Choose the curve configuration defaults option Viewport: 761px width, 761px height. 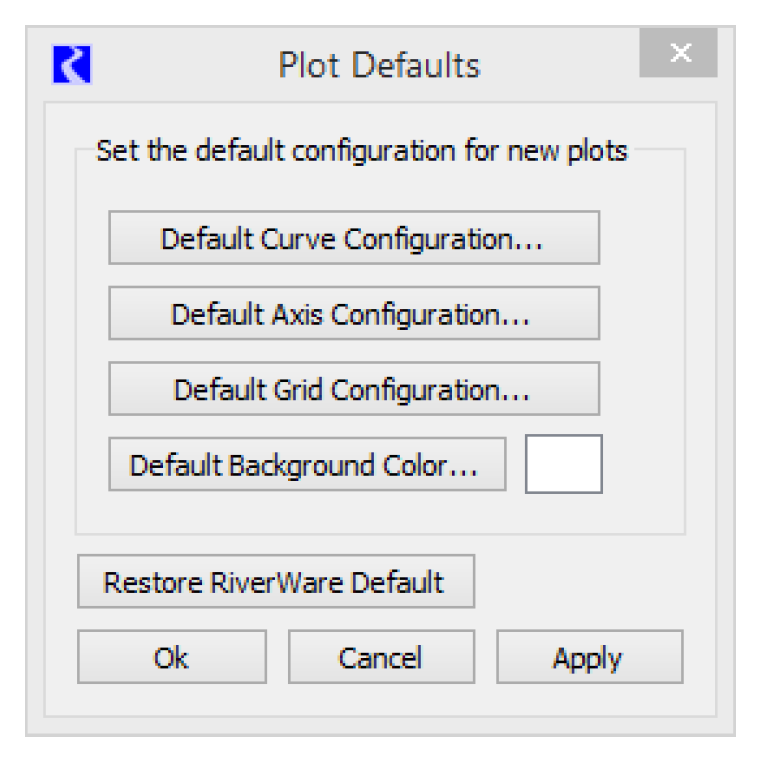[354, 238]
